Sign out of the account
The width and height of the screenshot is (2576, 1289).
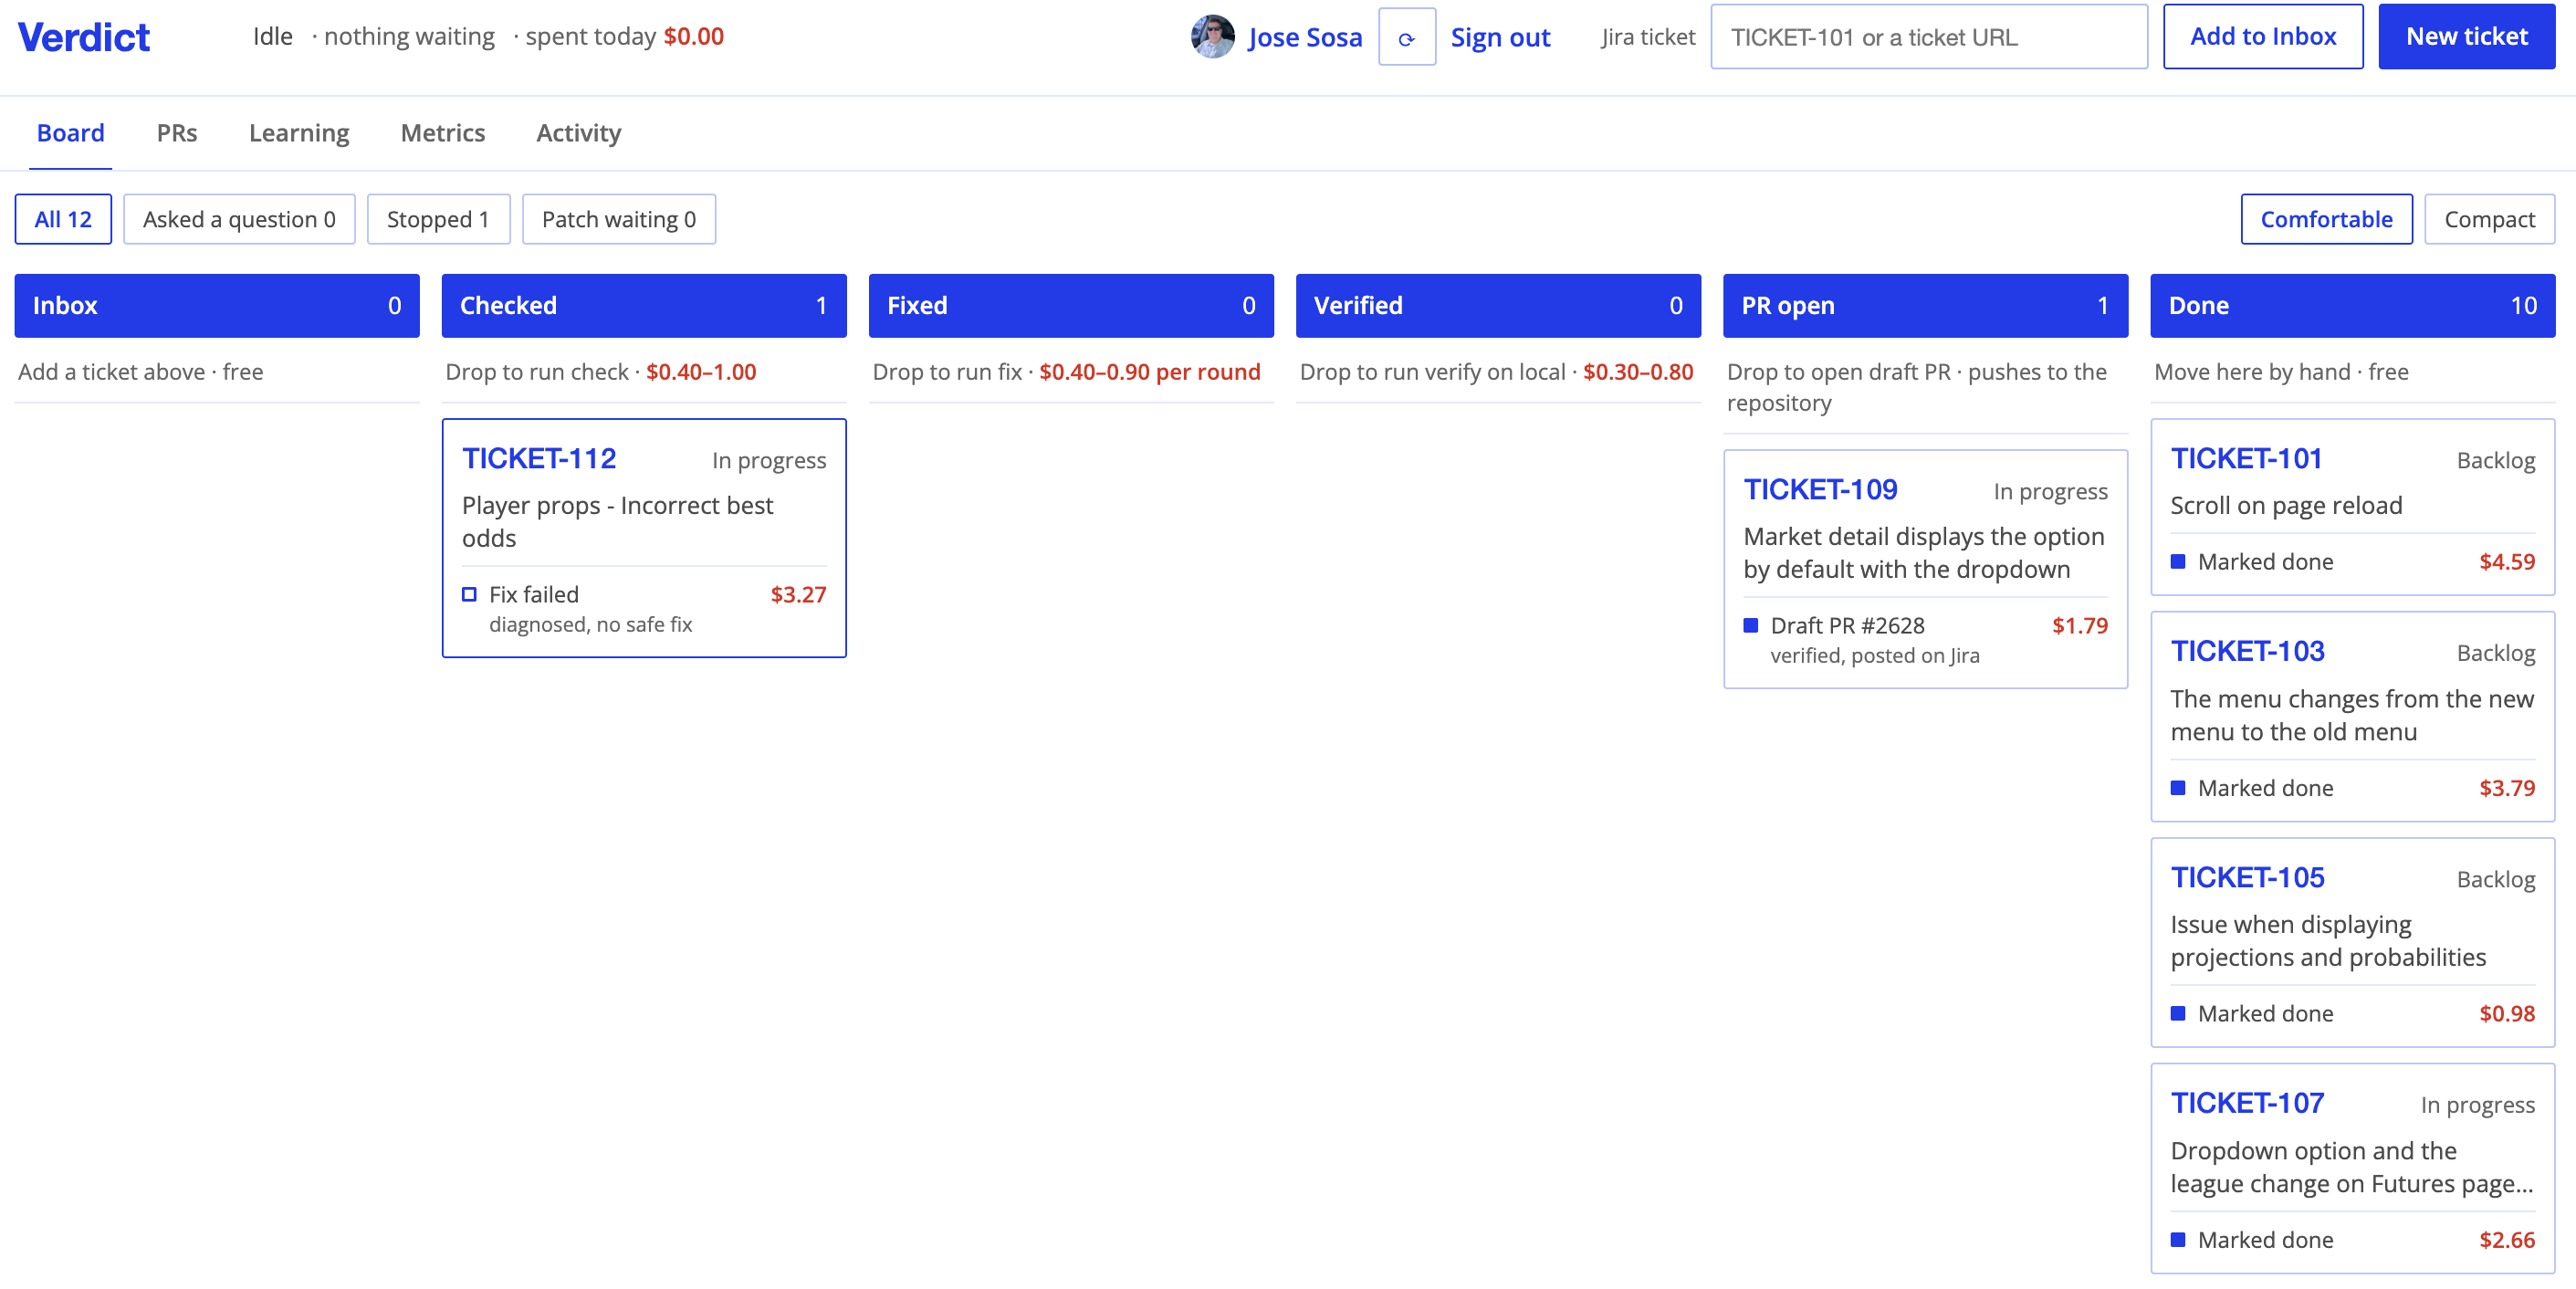point(1500,37)
